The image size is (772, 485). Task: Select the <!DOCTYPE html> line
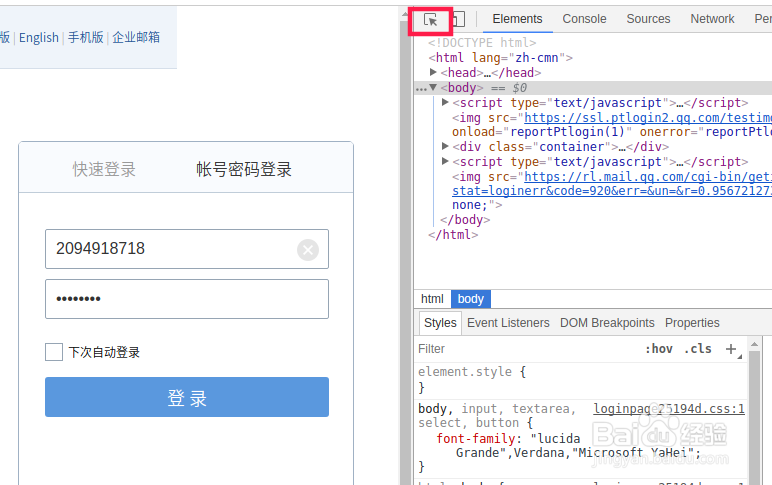(x=482, y=43)
